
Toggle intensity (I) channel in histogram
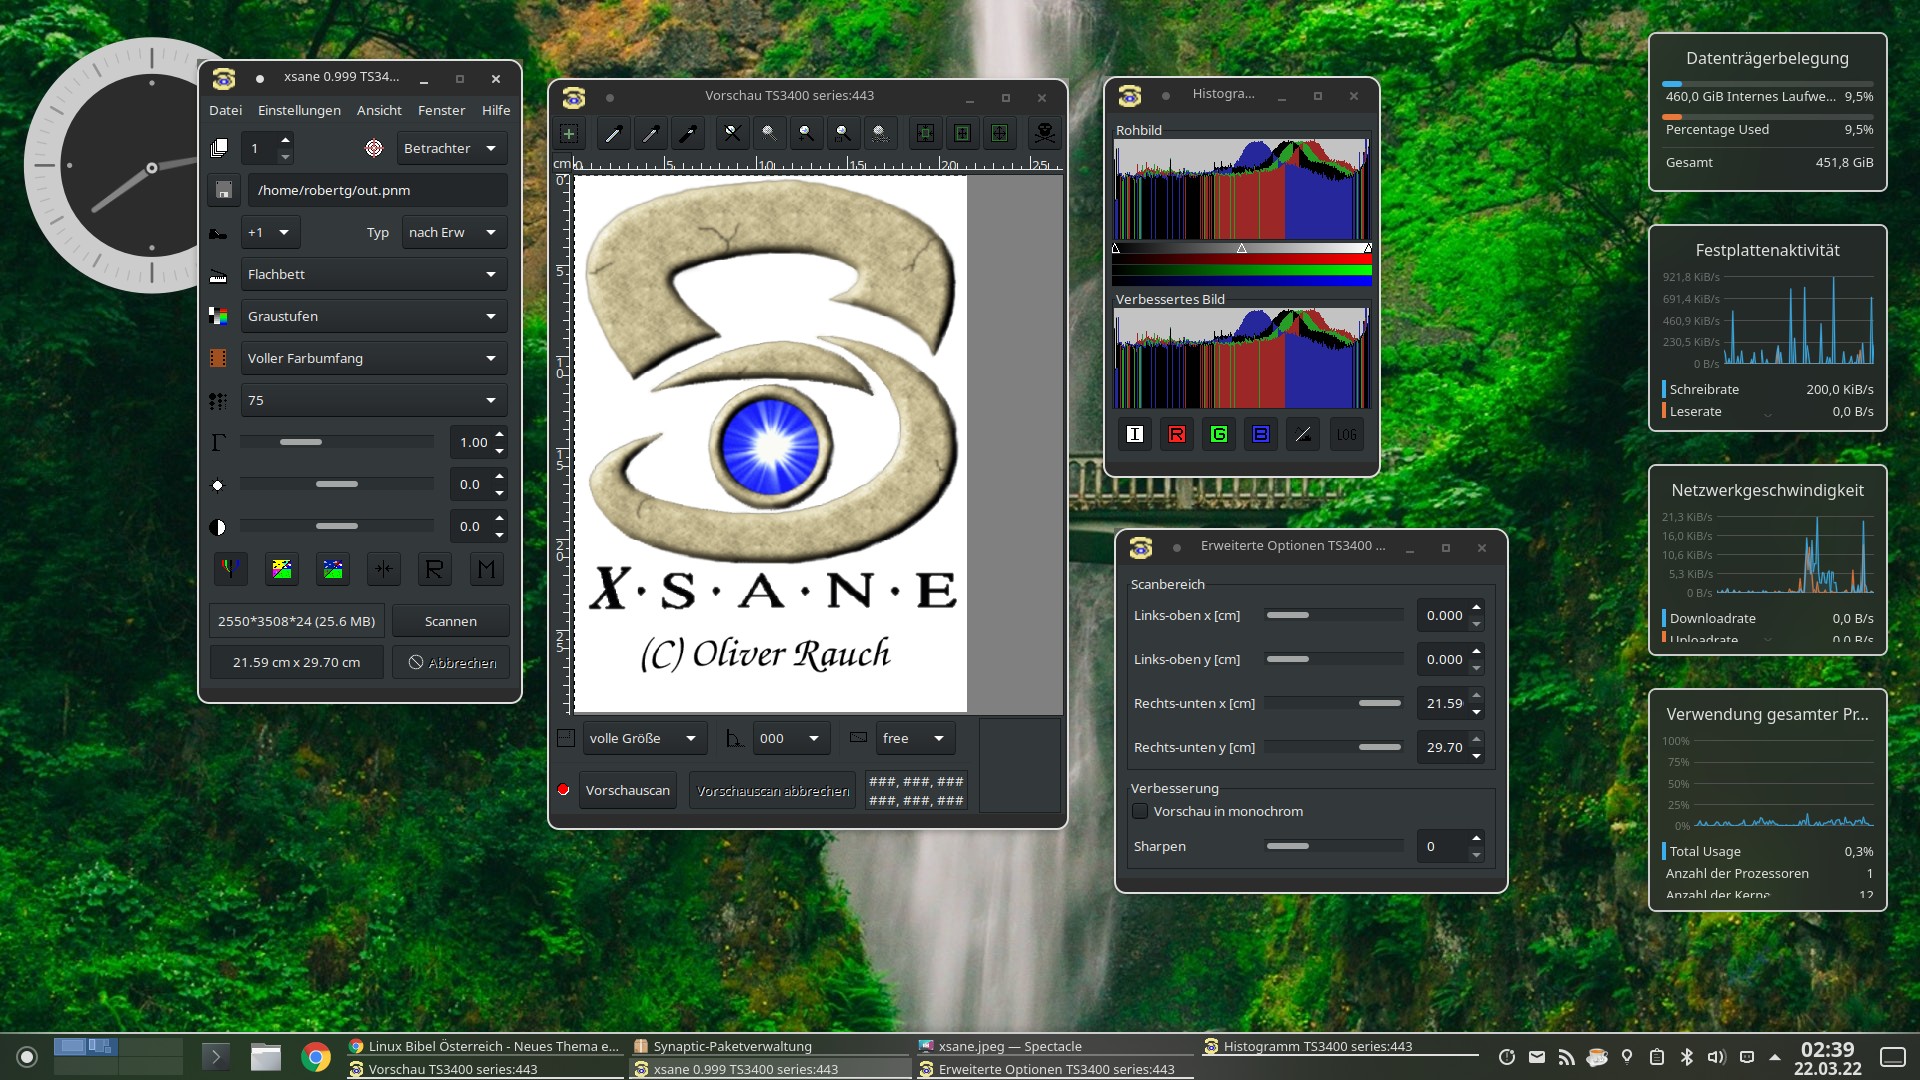coord(1135,434)
